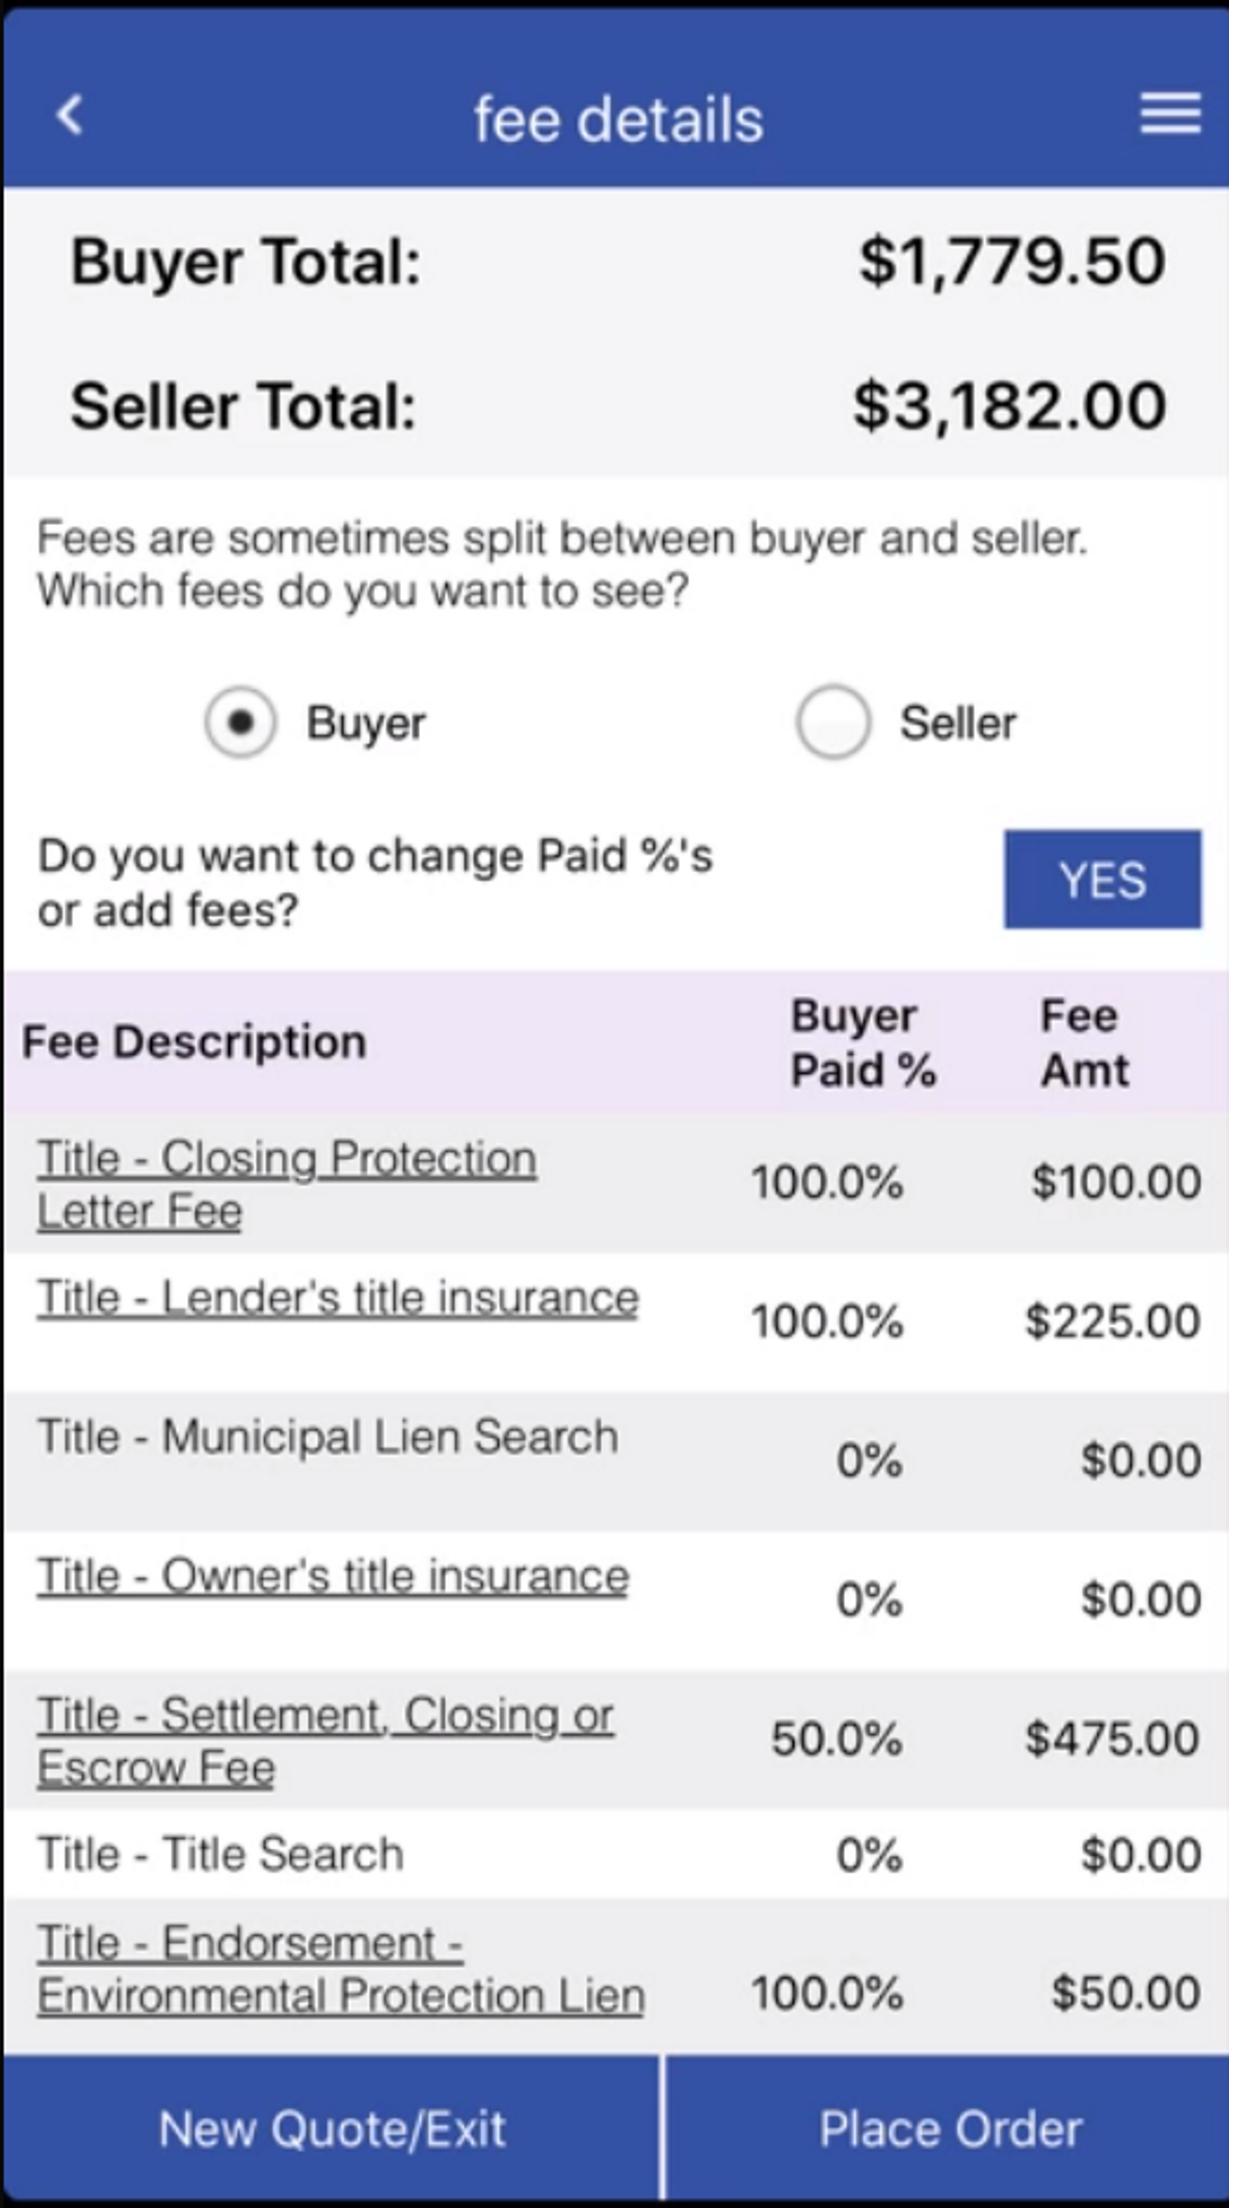Click the Title - Title Search row
The width and height of the screenshot is (1242, 2208).
click(x=616, y=1854)
